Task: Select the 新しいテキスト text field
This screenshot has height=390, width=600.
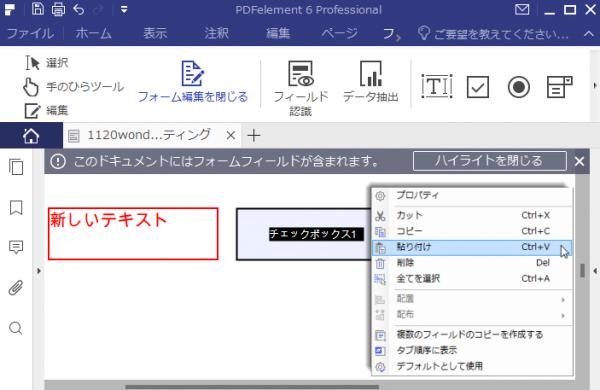Action: (x=133, y=234)
